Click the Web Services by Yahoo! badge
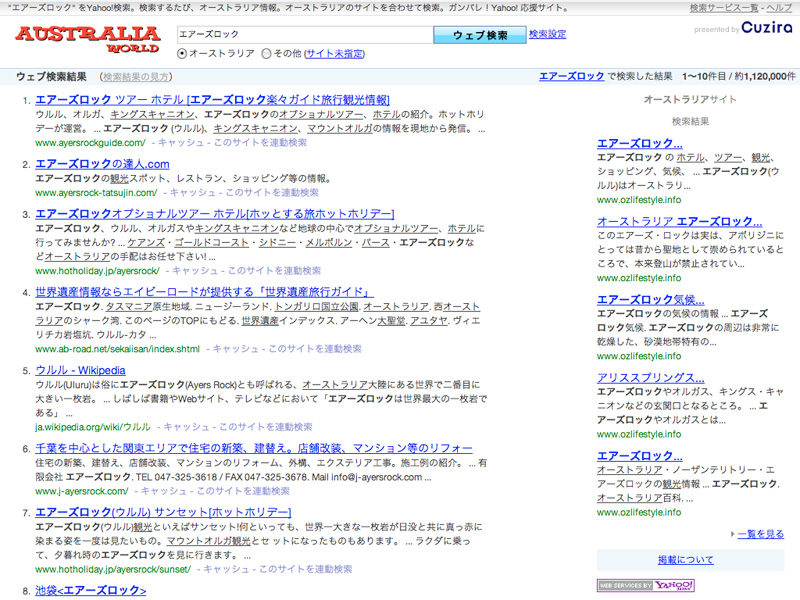Viewport: 800px width, 600px height. [646, 585]
